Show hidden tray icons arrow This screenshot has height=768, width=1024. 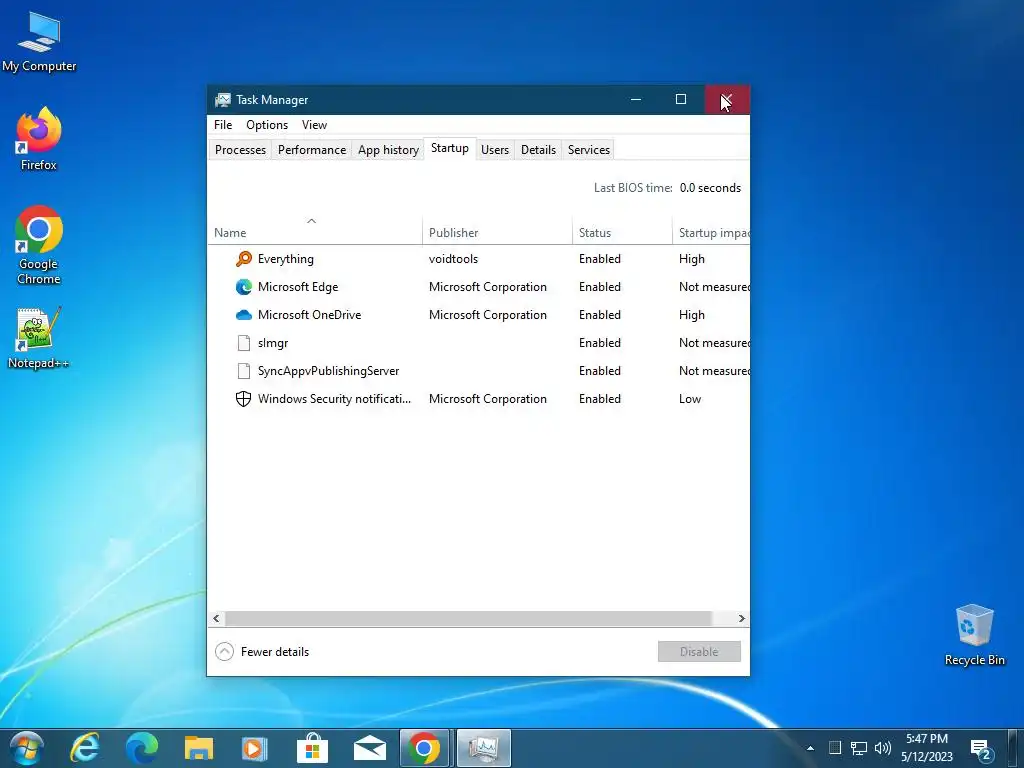810,748
